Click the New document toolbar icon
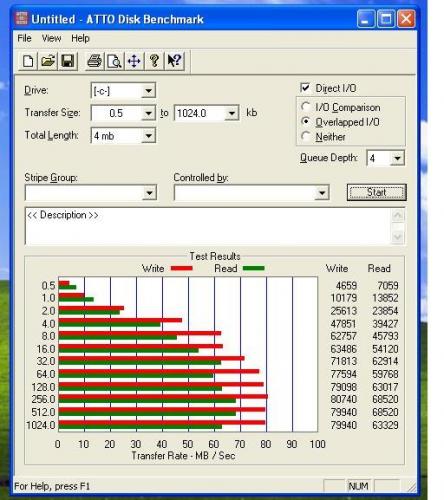Viewport: 444px width, 500px height. coord(28,61)
